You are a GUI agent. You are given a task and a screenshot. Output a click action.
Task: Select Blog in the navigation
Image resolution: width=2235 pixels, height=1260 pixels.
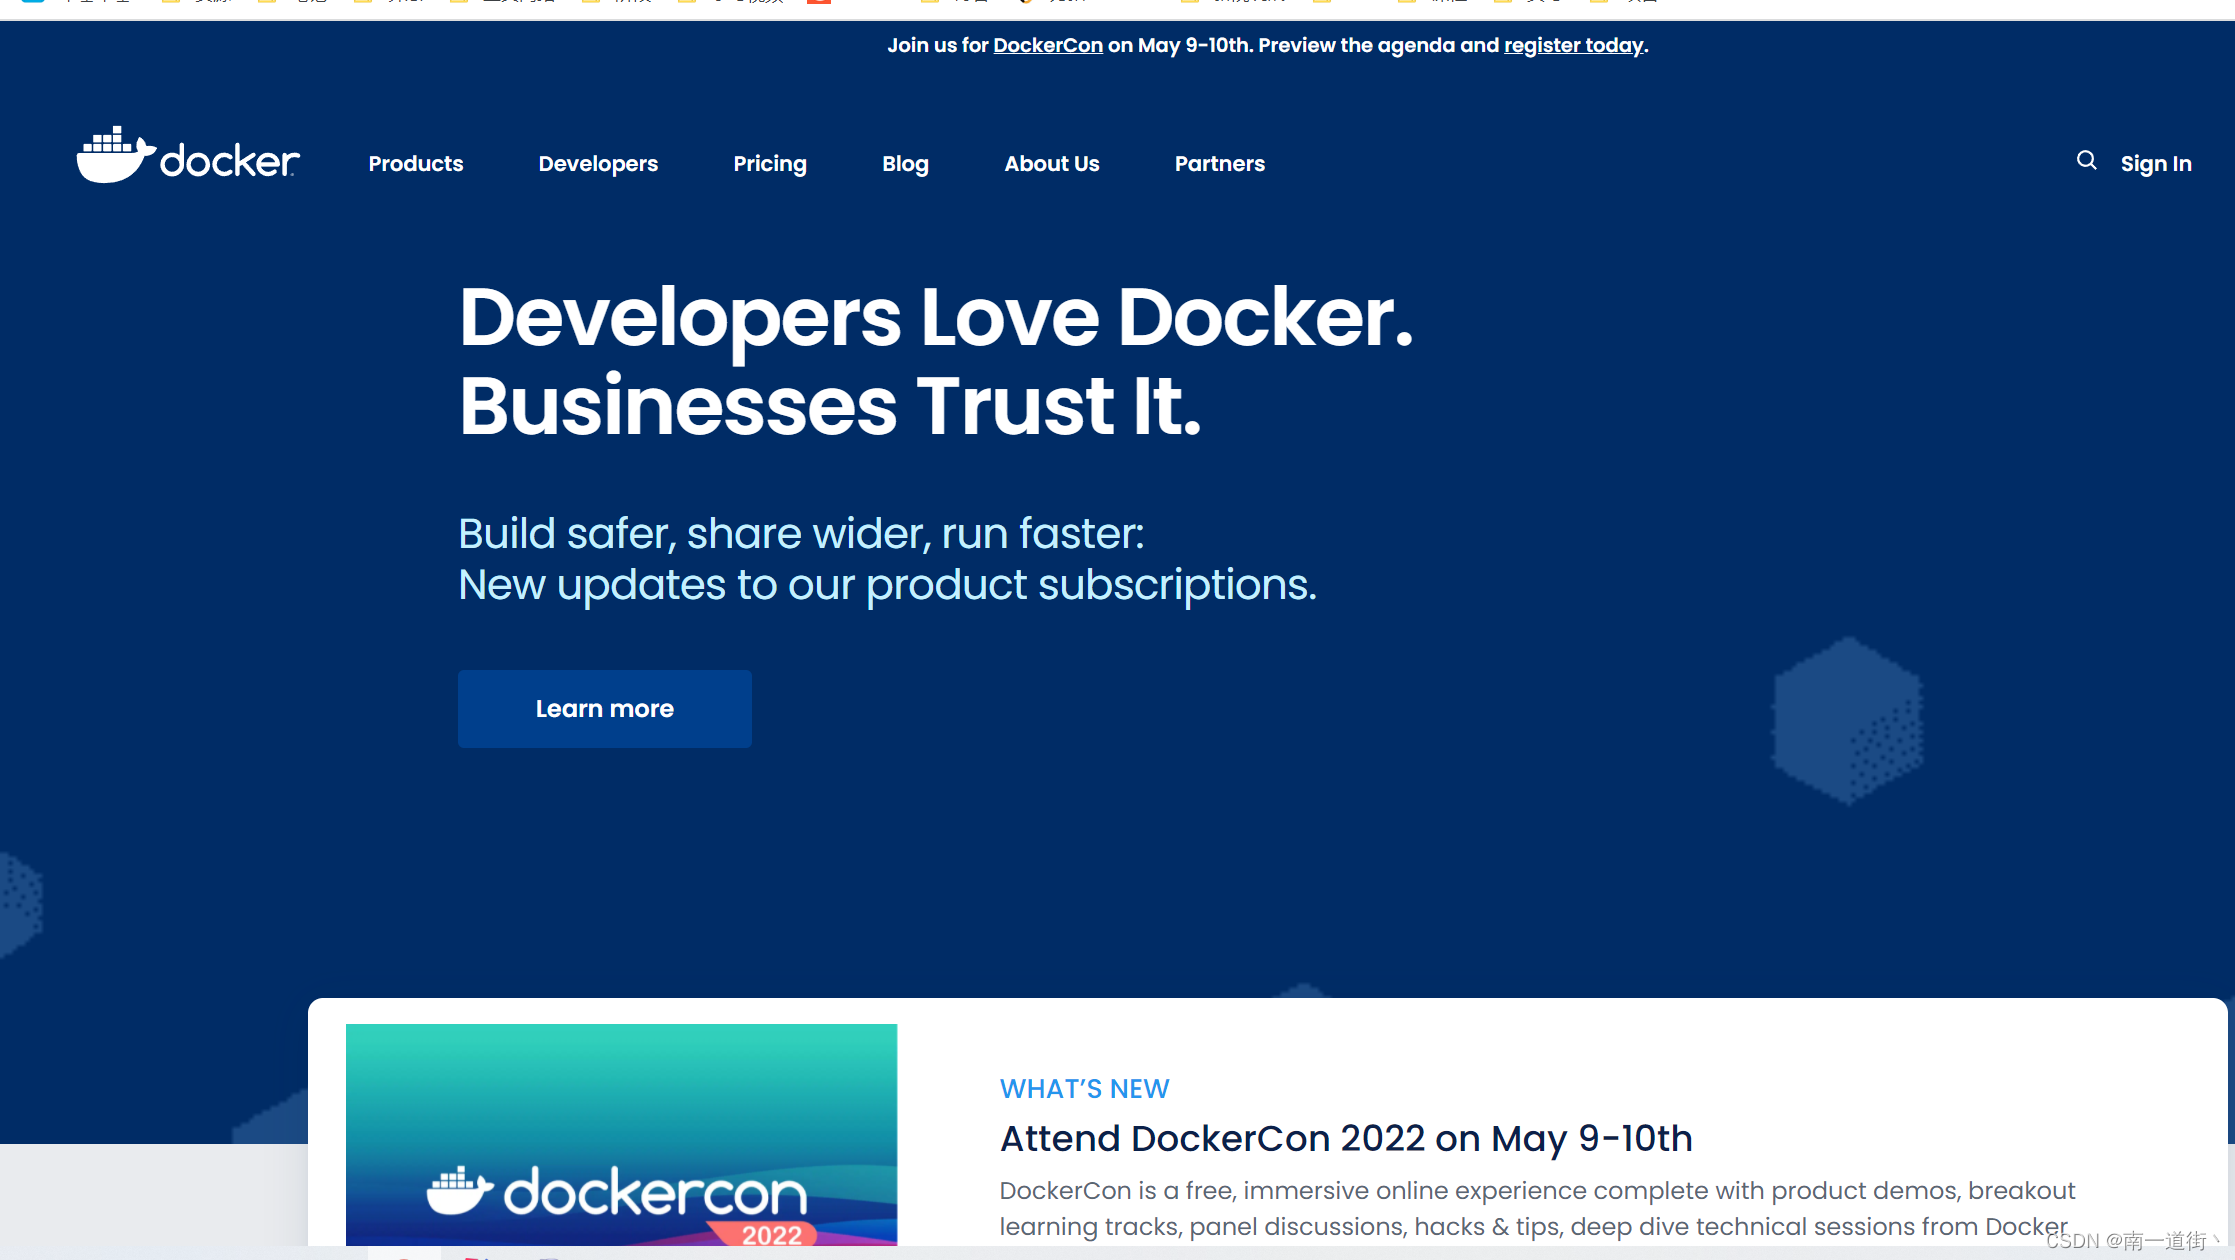pyautogui.click(x=904, y=163)
